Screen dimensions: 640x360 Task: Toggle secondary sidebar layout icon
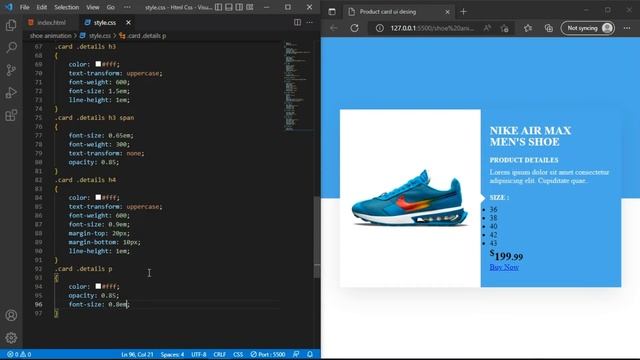click(239, 7)
